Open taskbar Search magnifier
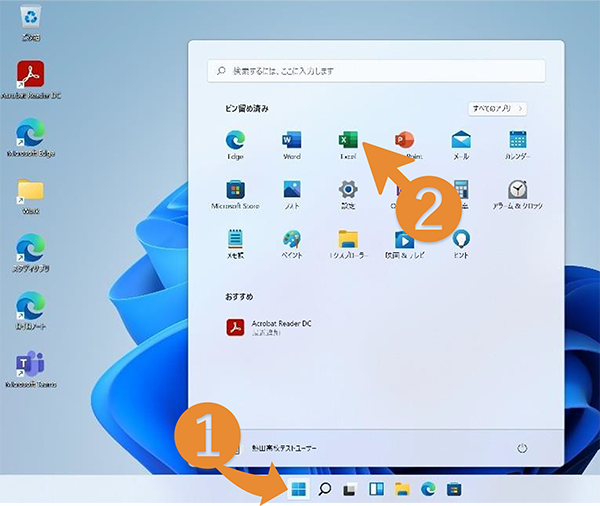600x506 pixels. point(324,489)
